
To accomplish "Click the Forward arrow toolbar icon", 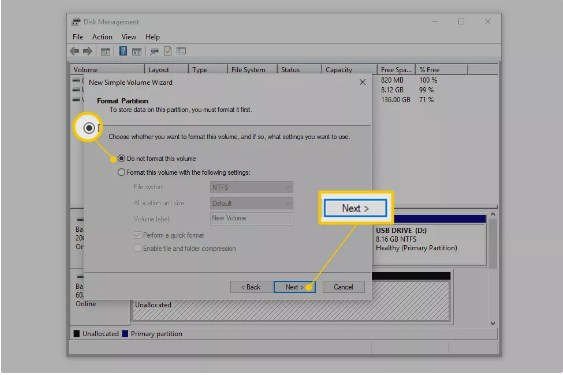I will (x=87, y=51).
